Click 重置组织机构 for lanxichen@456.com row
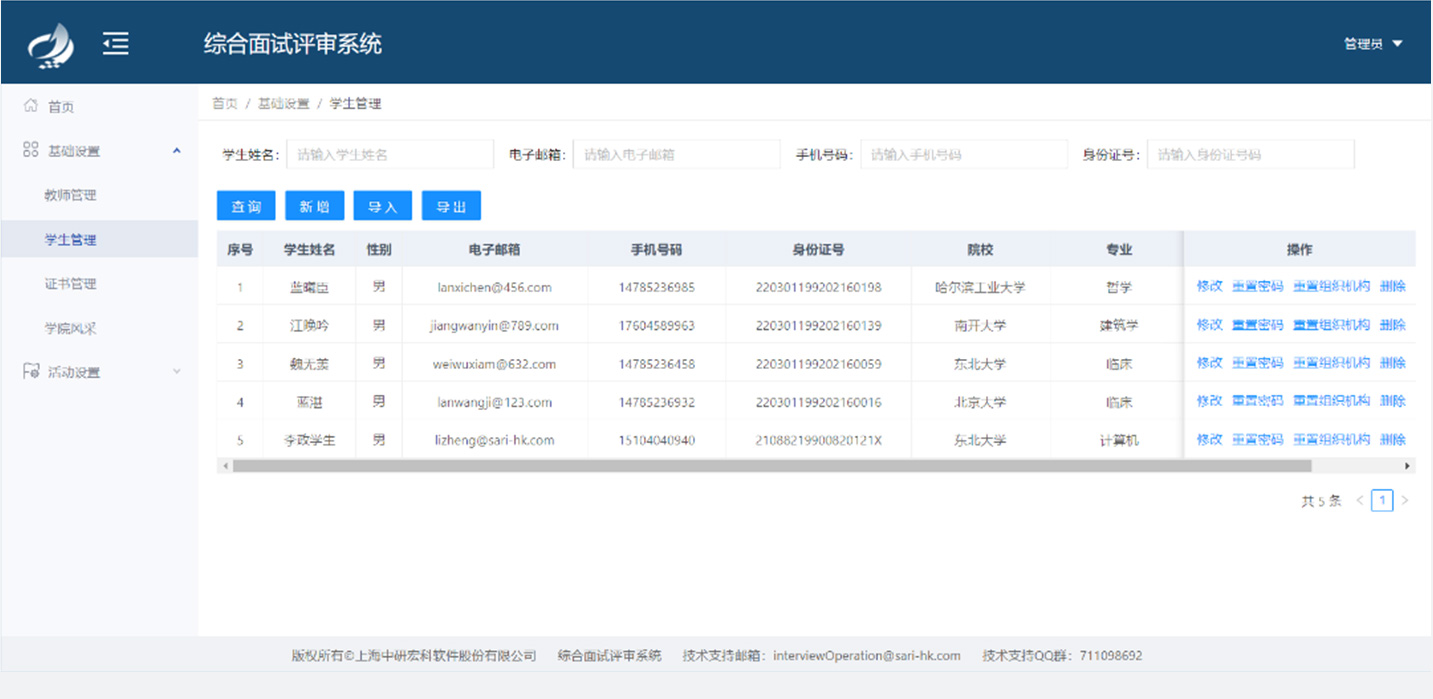Viewport: 1433px width, 699px height. [x=1331, y=286]
